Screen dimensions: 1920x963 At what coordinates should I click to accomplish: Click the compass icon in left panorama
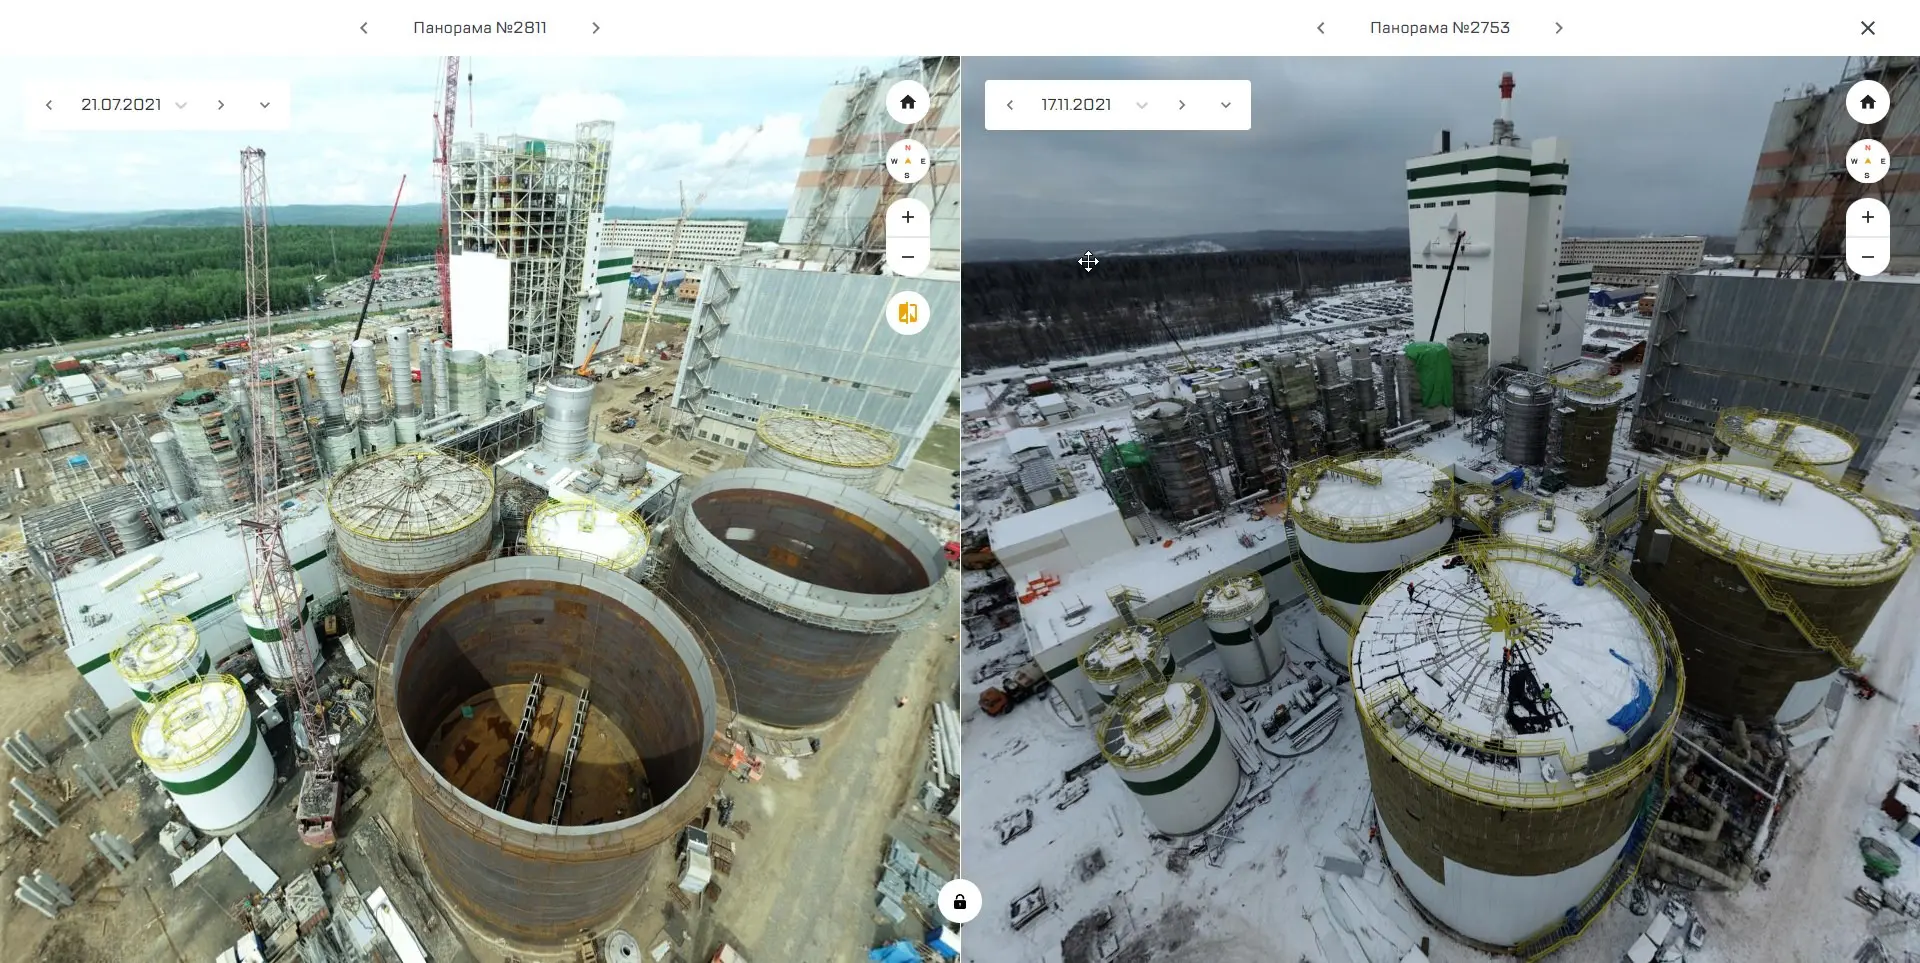[907, 161]
